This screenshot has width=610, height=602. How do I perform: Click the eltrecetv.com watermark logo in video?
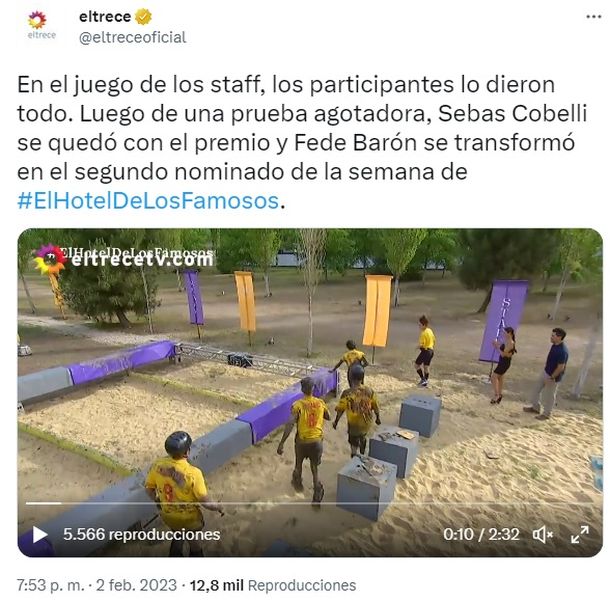tap(124, 258)
